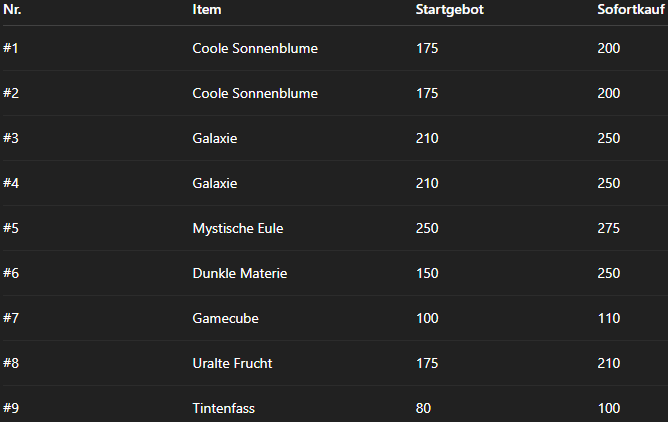Click the Sofortkauf column header
The height and width of the screenshot is (422, 668).
click(625, 10)
